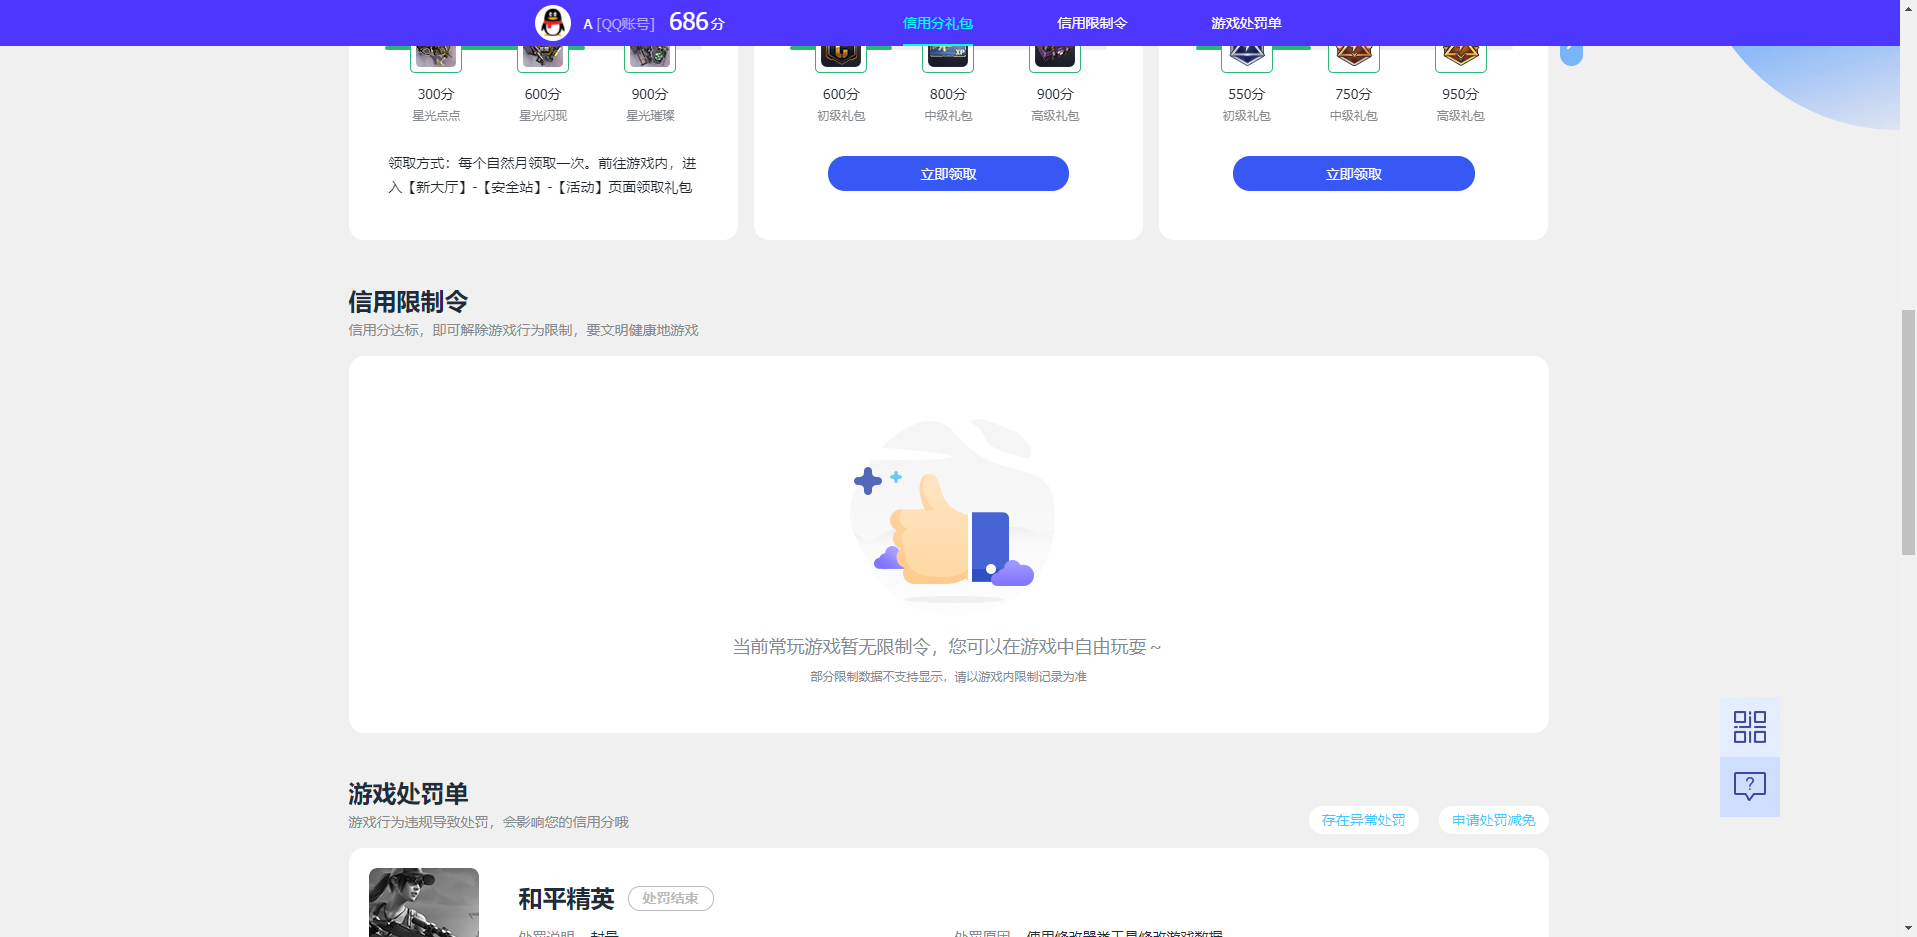Screen dimensions: 1917x937
Task: Choose the 750分 中级礼包 badge icon
Action: tap(1354, 58)
